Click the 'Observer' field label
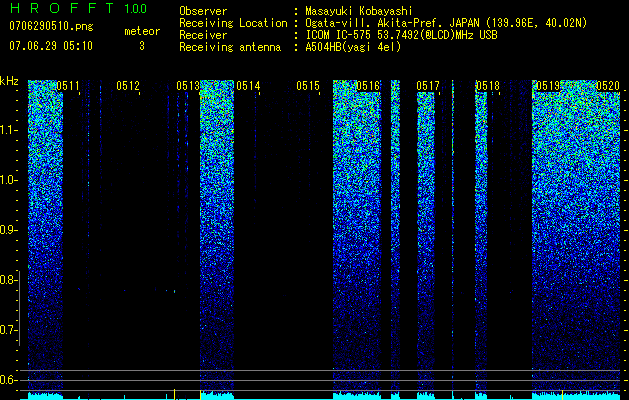 (x=203, y=11)
